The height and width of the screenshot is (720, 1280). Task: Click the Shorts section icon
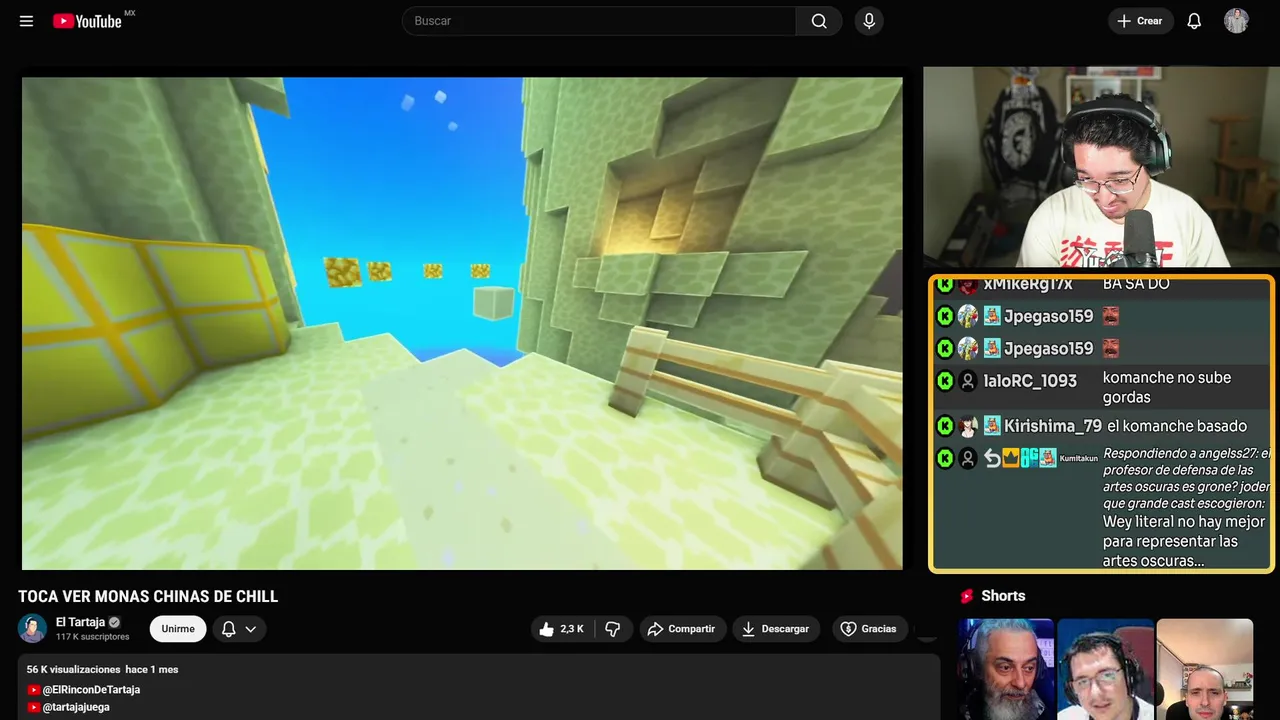pyautogui.click(x=967, y=596)
